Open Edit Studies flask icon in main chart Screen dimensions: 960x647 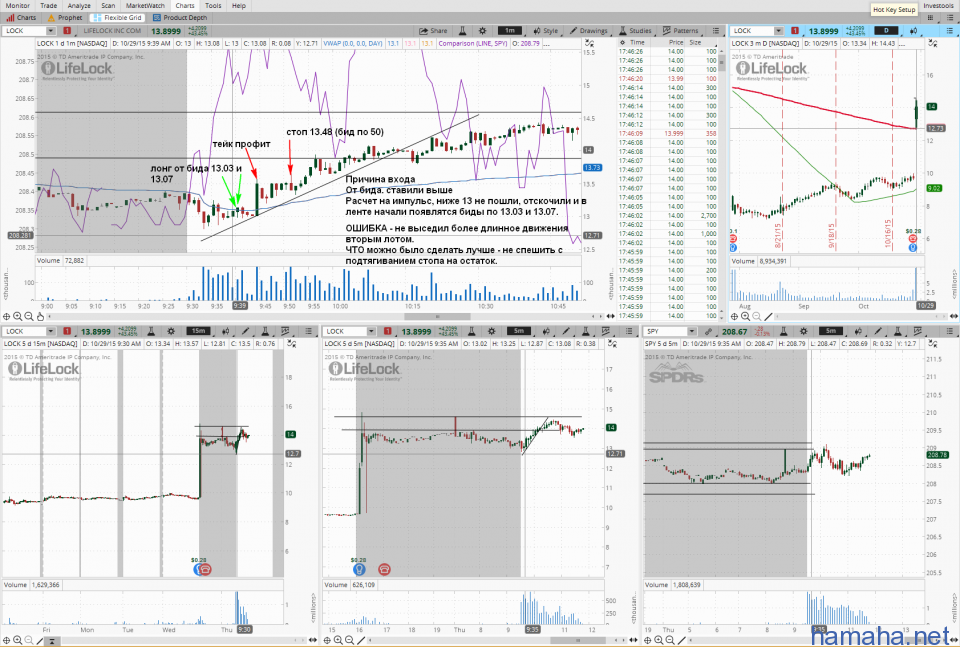coord(463,31)
